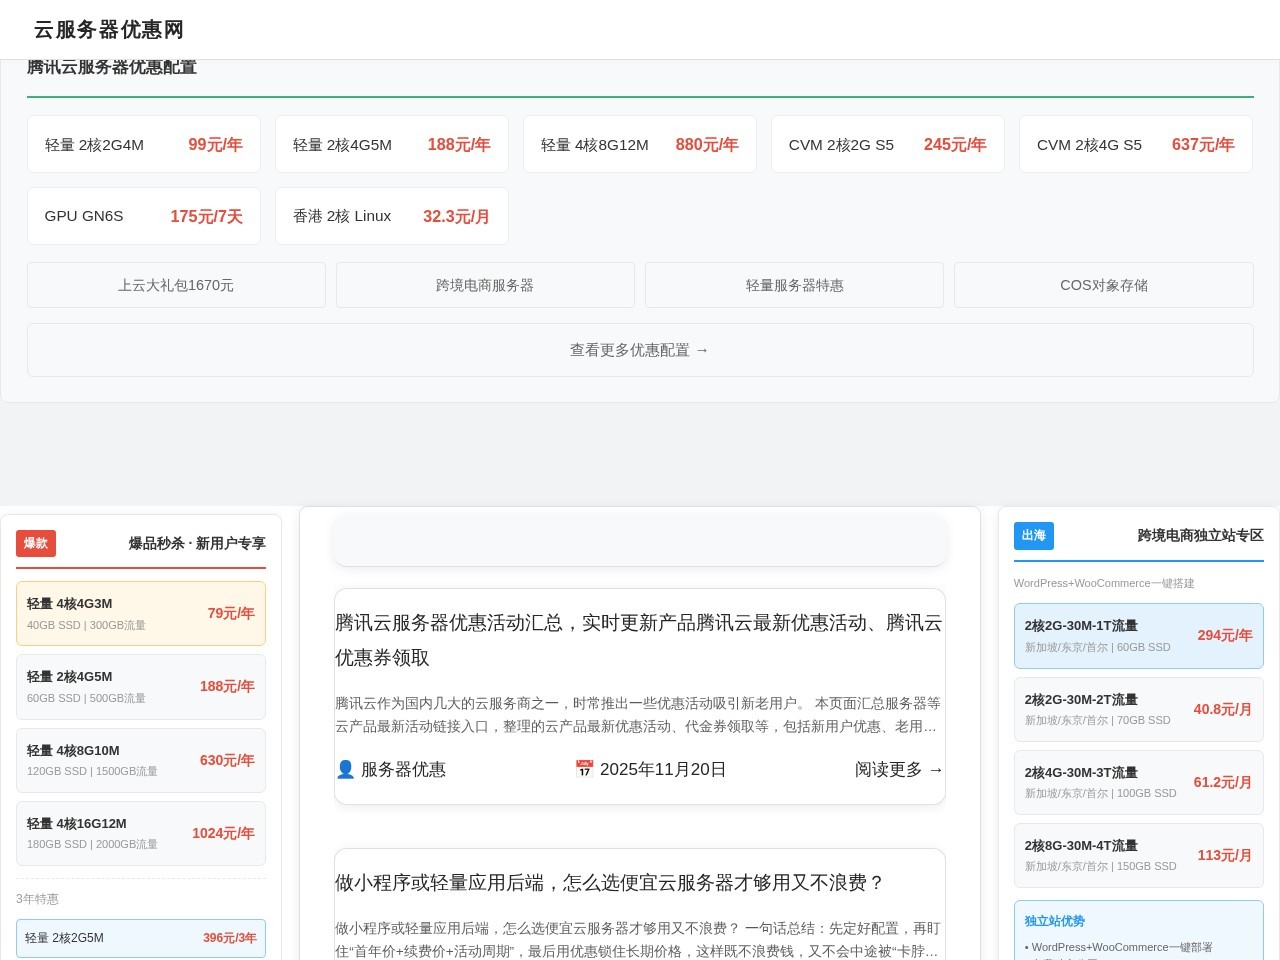The width and height of the screenshot is (1280, 960).
Task: Click the first article's summary paragraph
Action: click(x=639, y=715)
